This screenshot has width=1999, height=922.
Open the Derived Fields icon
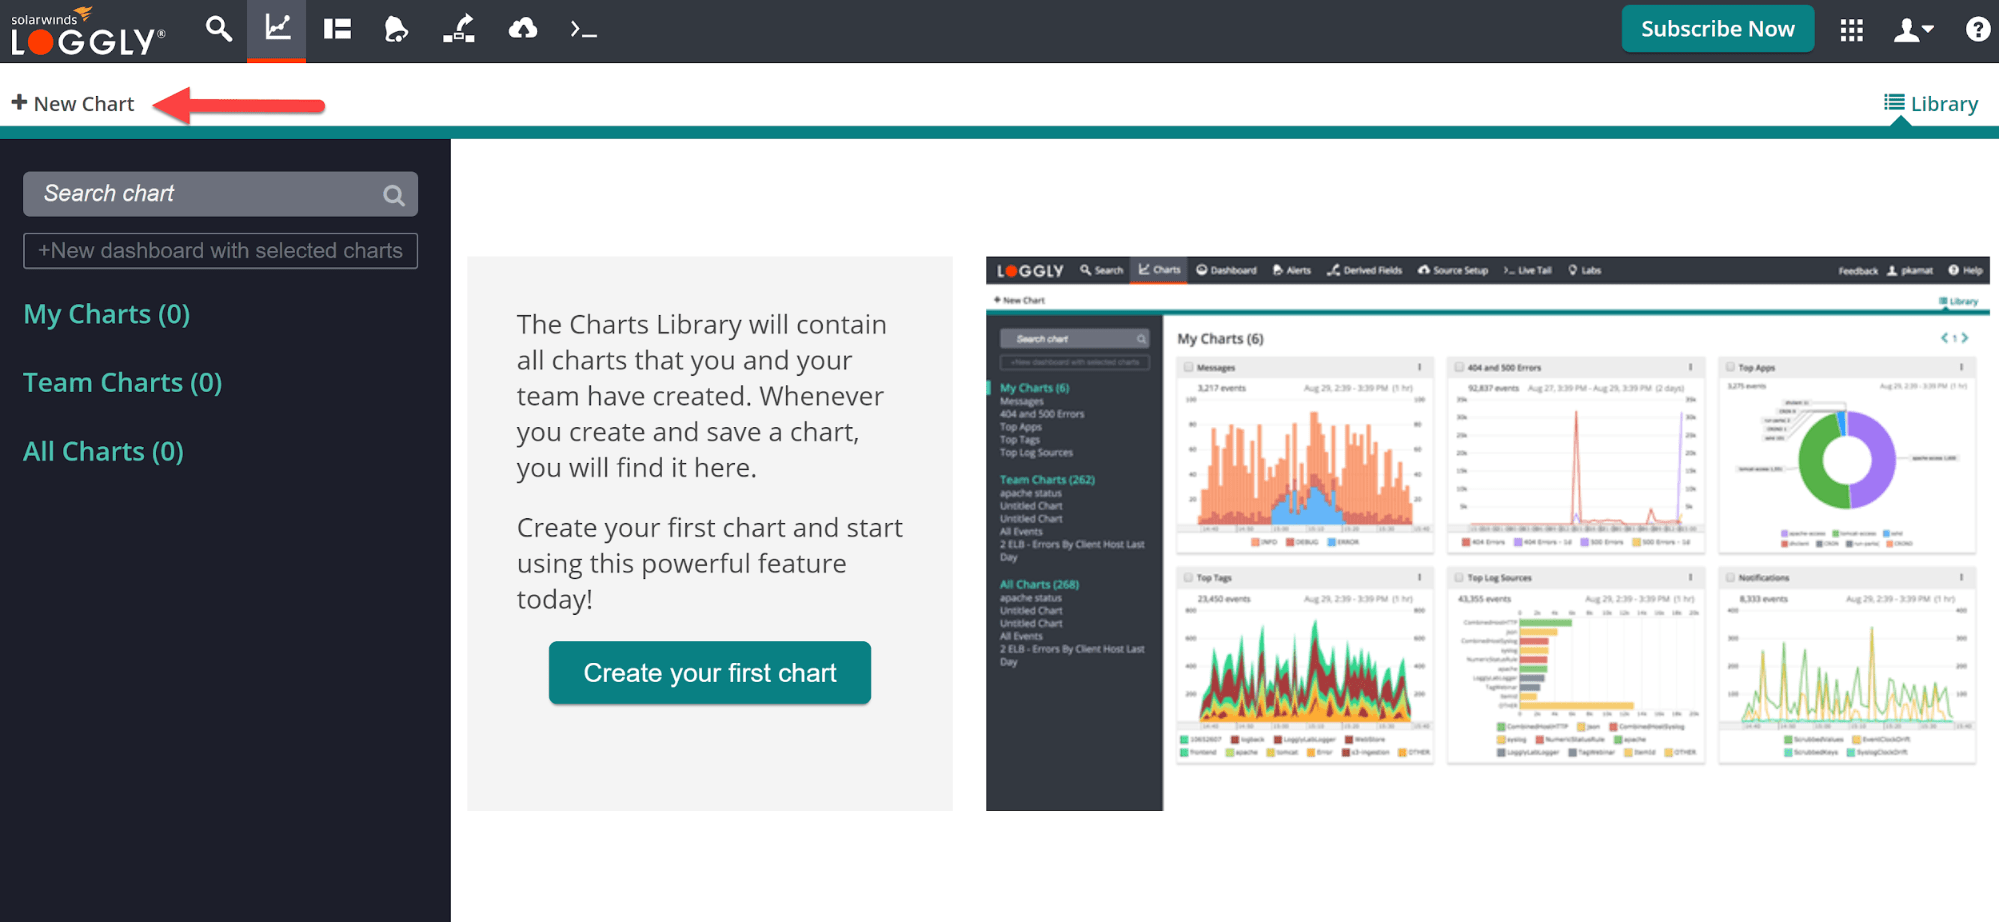459,29
